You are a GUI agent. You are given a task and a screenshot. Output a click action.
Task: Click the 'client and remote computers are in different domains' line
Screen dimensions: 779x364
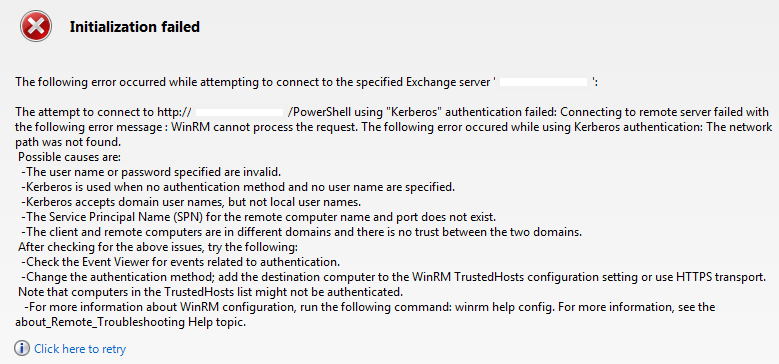click(x=302, y=232)
